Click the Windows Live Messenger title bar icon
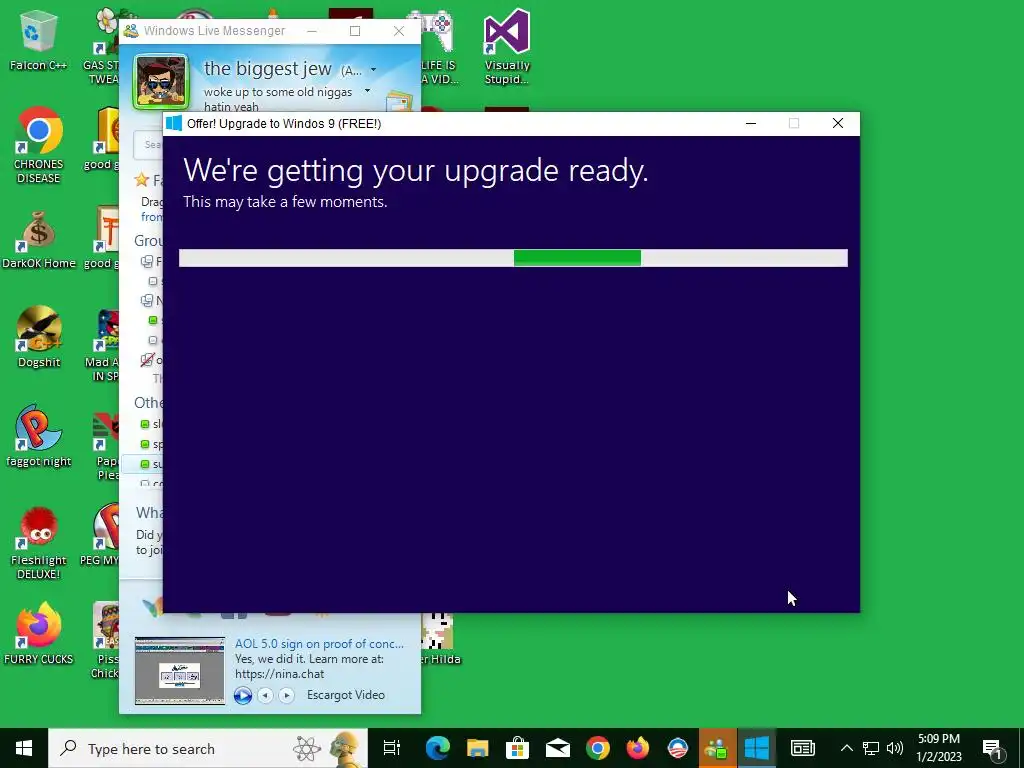 coord(131,31)
